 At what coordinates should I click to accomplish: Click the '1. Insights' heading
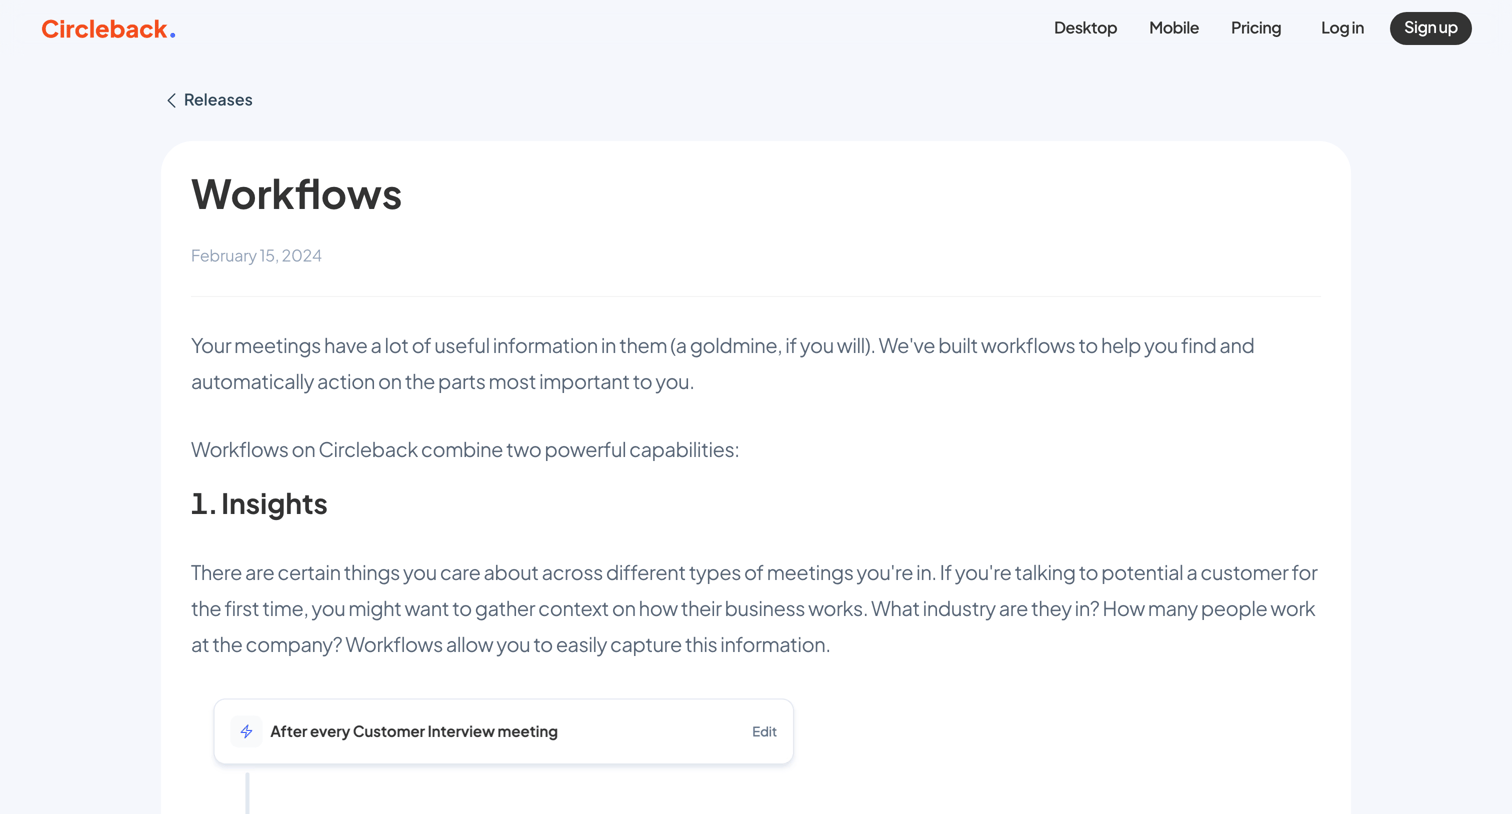(259, 504)
